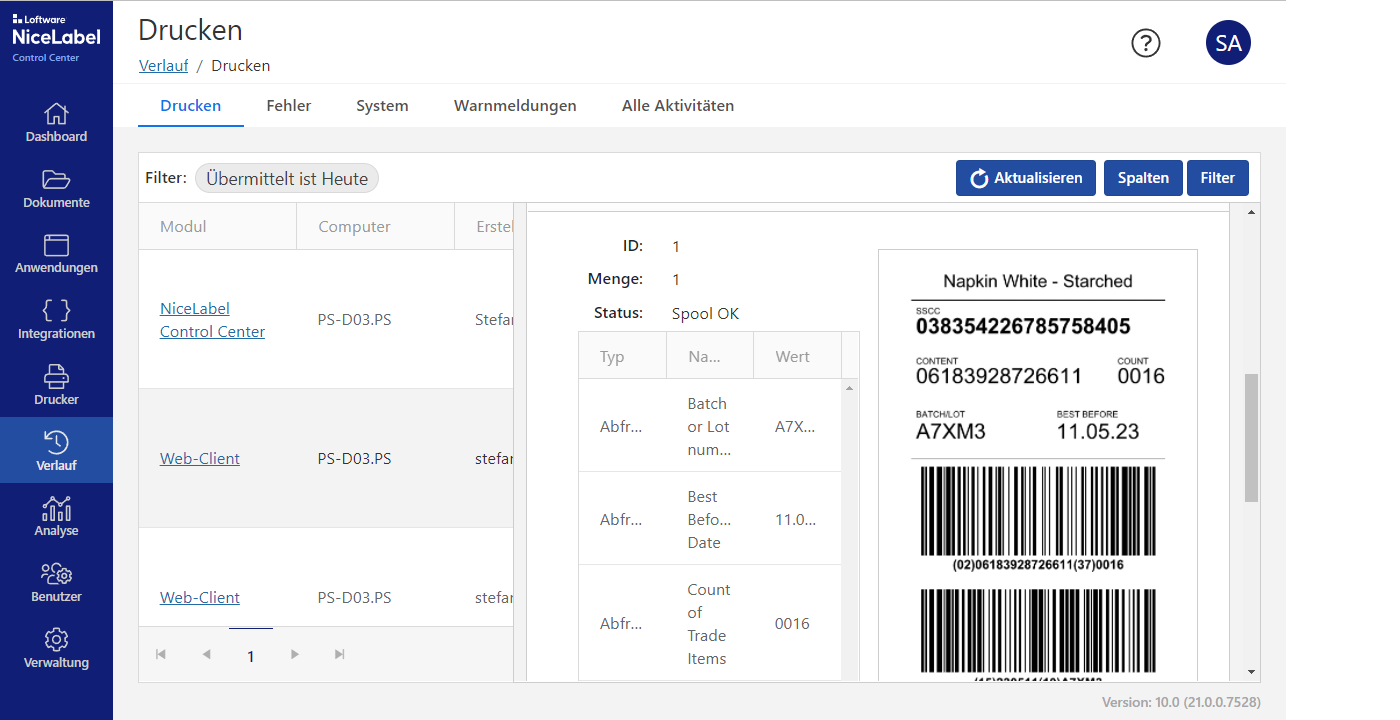Switch to the Warnmeldungen tab
This screenshot has width=1400, height=720.
click(515, 105)
